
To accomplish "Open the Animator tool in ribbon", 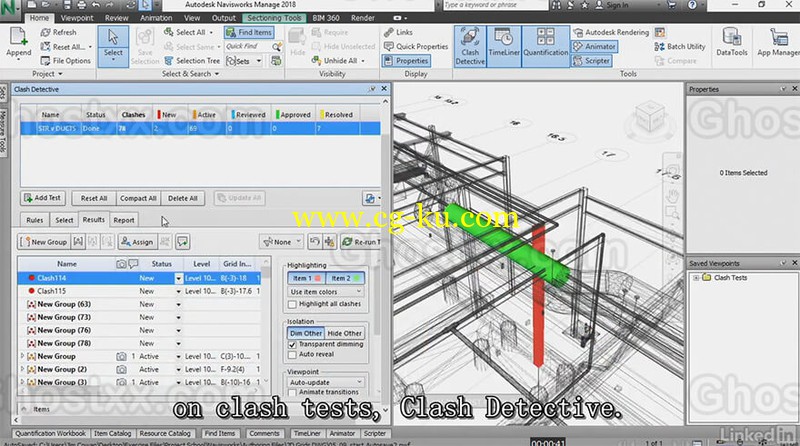I will [594, 46].
